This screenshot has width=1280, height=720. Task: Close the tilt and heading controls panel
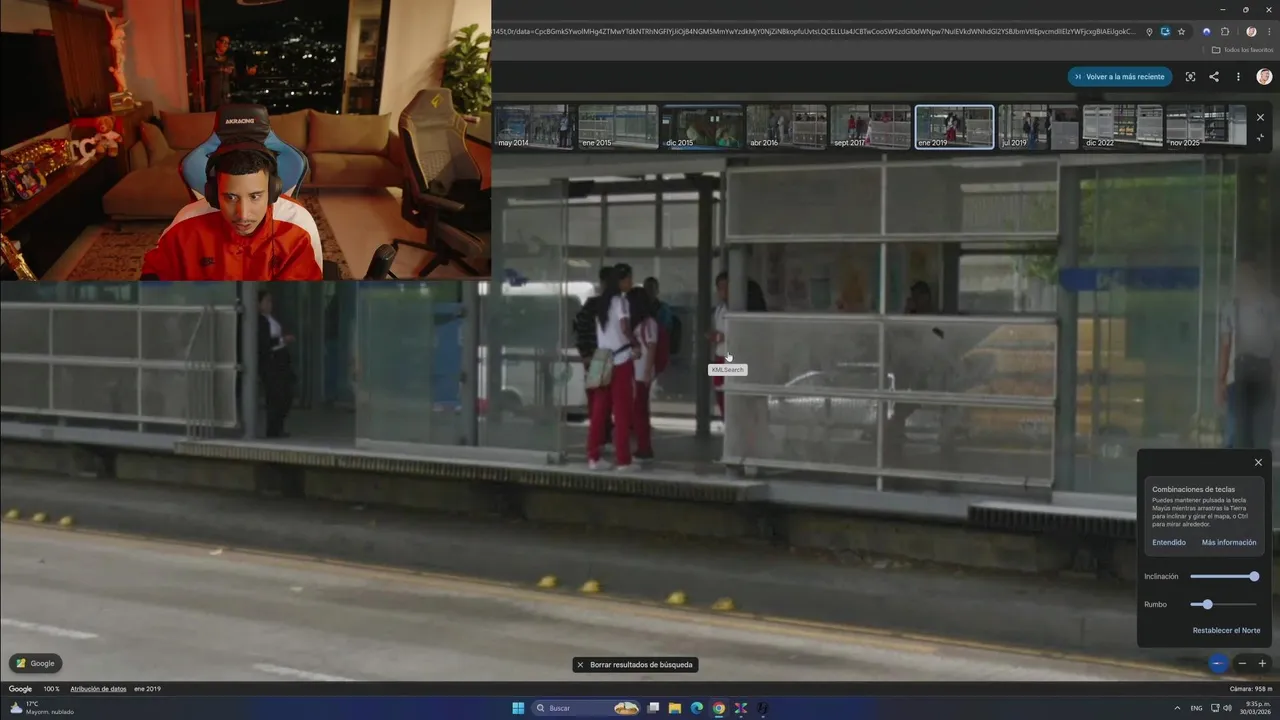coord(1258,462)
